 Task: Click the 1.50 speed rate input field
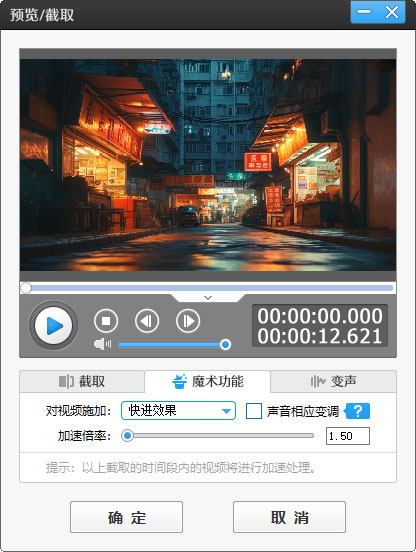coord(348,436)
